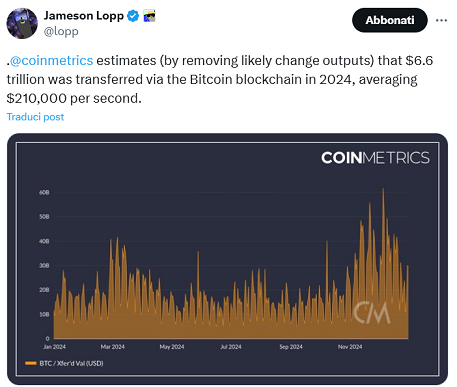The image size is (457, 387).
Task: Open the Jameson Lopp display name
Action: click(84, 16)
